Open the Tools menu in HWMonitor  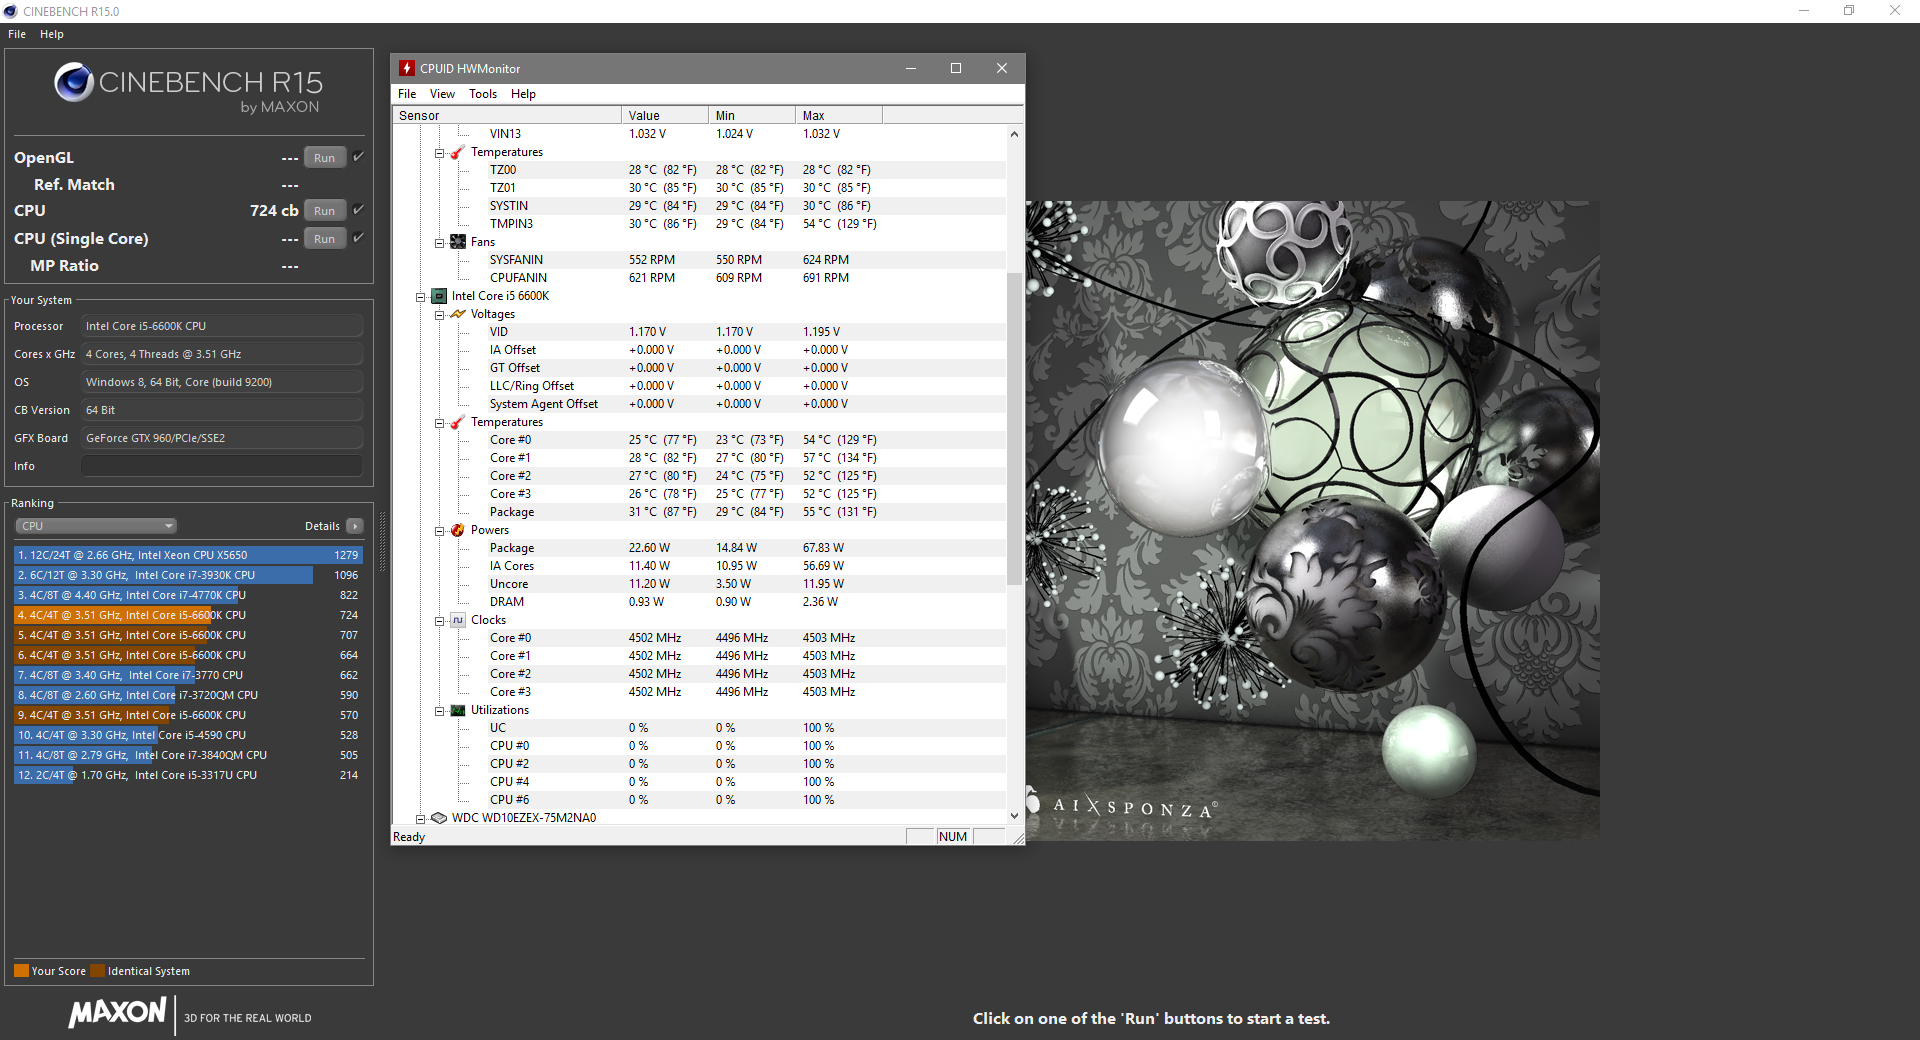pyautogui.click(x=482, y=94)
